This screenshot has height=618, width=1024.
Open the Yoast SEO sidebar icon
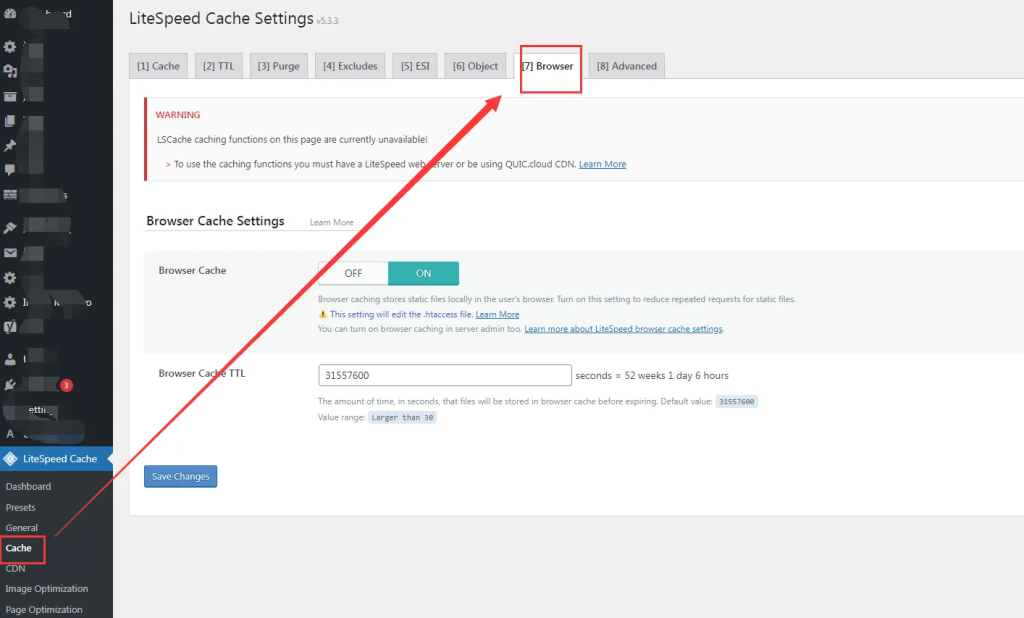(x=10, y=327)
